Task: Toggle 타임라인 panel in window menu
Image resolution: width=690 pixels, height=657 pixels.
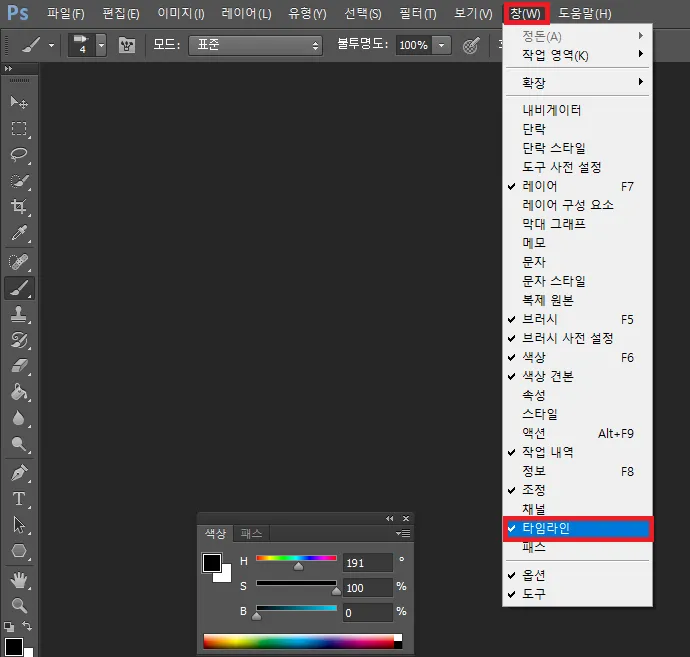Action: [577, 528]
